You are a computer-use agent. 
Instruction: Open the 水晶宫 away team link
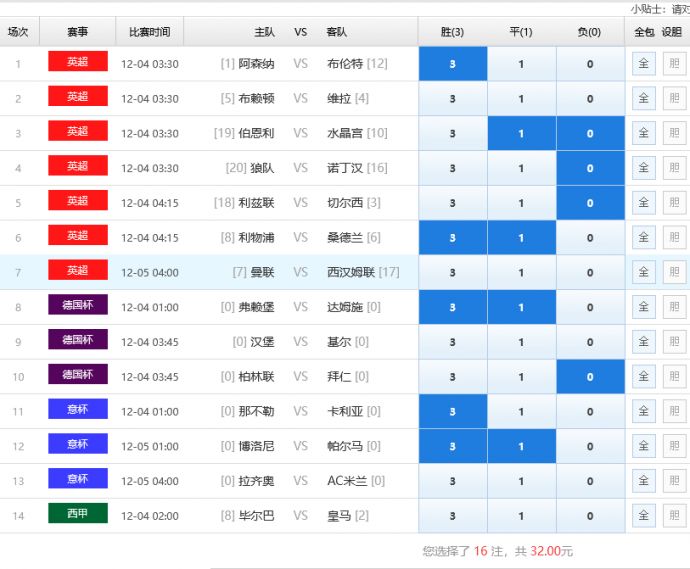pos(345,133)
